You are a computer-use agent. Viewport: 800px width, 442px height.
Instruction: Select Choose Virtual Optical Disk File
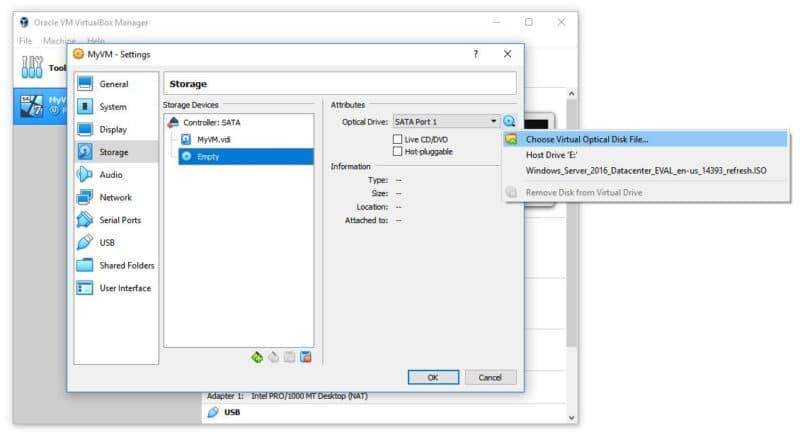click(x=587, y=139)
